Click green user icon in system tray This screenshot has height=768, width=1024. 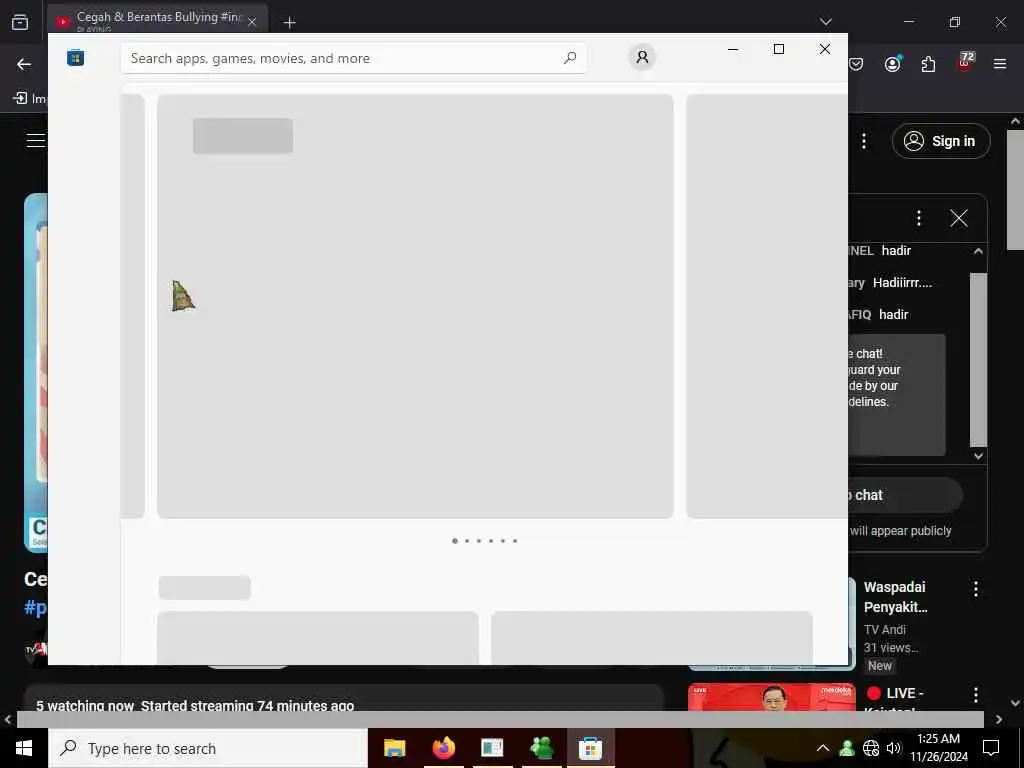847,748
